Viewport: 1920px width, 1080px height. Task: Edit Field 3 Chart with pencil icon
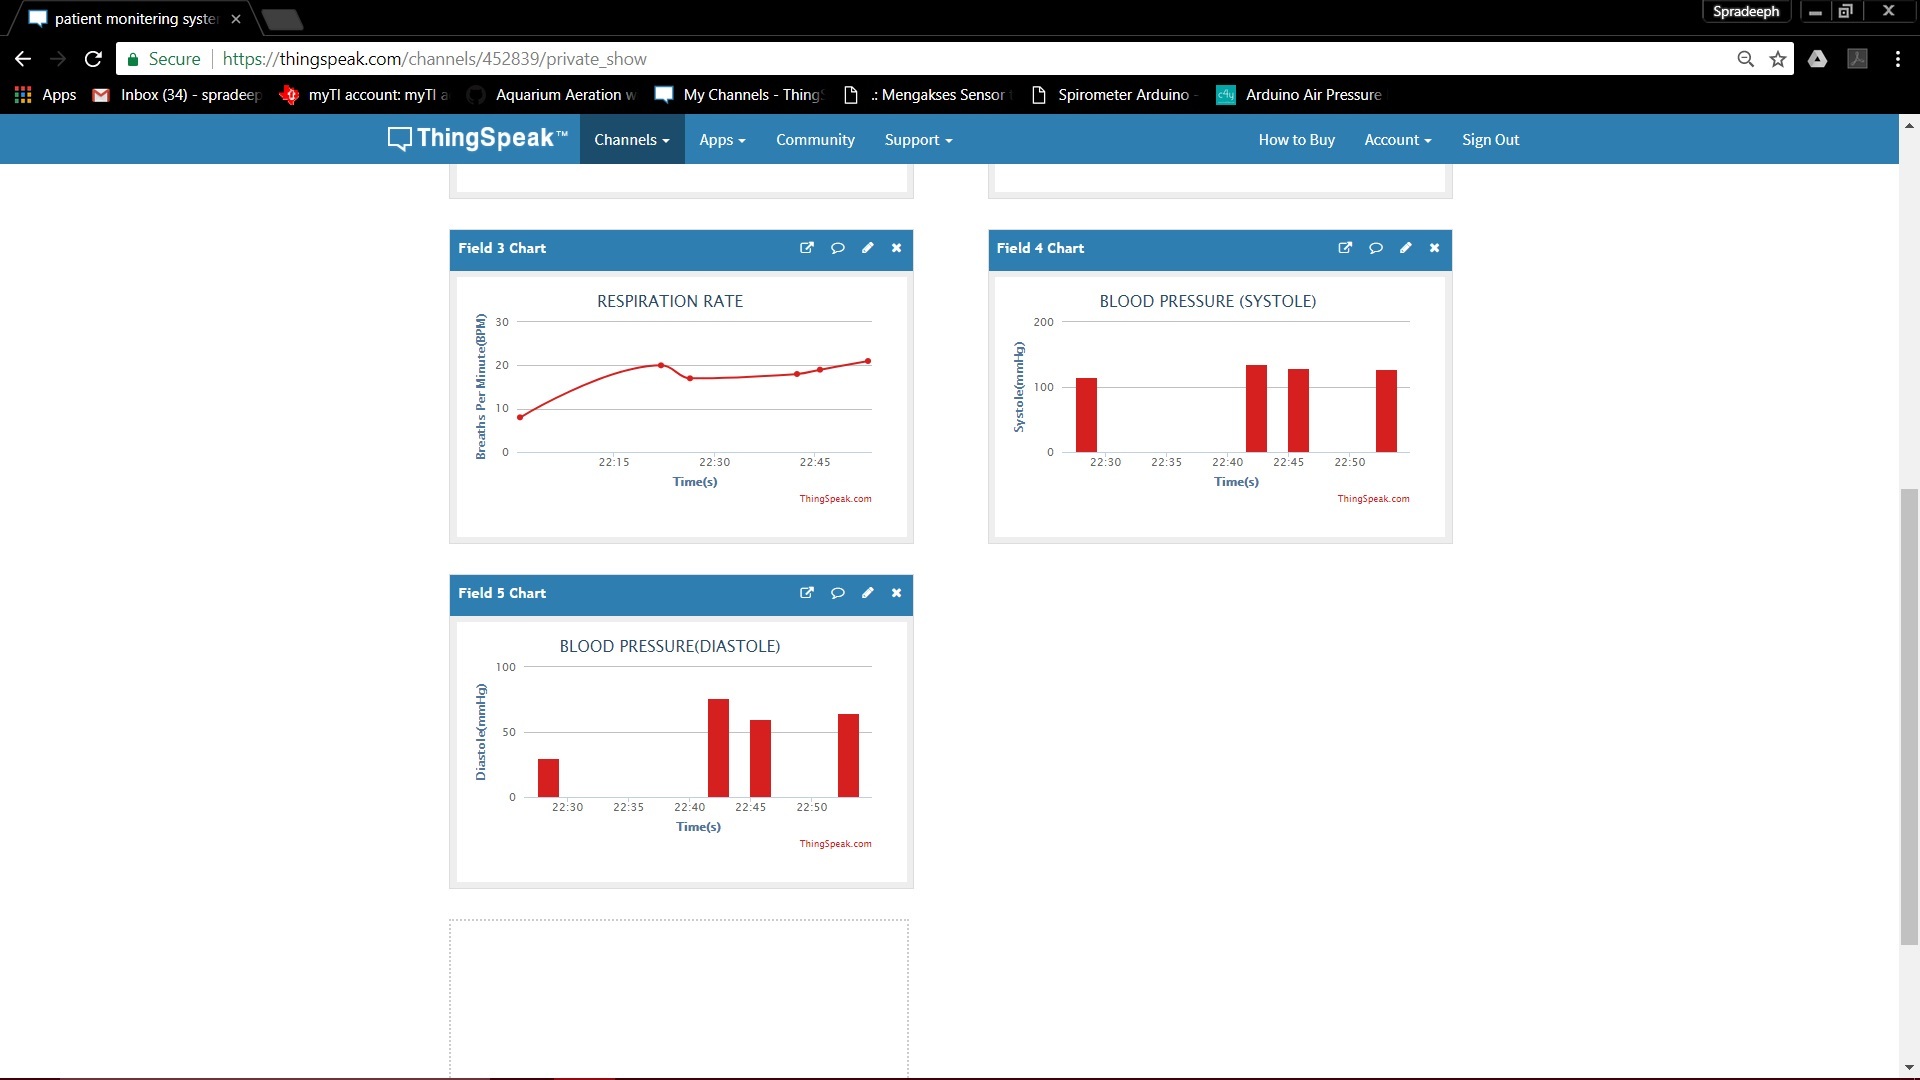pos(868,248)
